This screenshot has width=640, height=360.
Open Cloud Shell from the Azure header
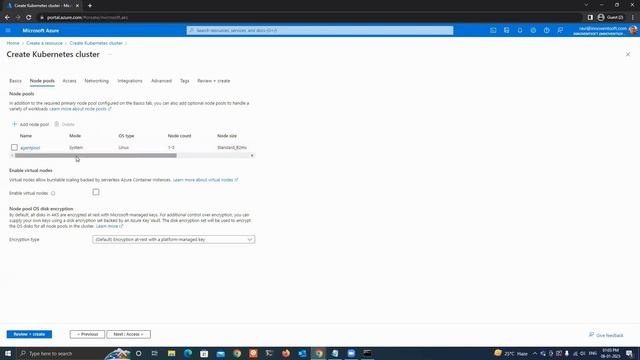[493, 30]
